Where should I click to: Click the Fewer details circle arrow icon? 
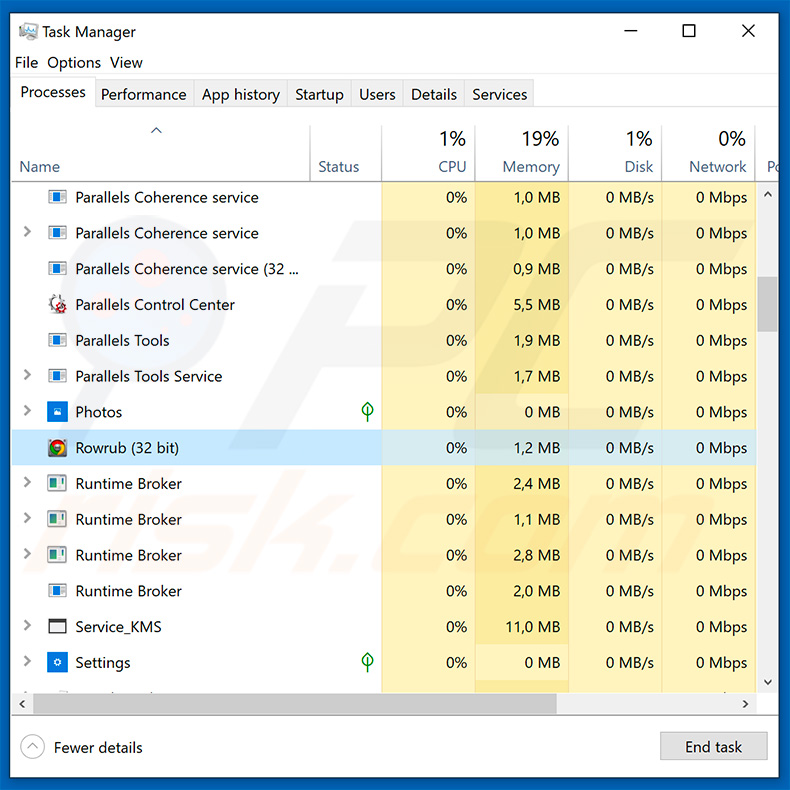(33, 747)
